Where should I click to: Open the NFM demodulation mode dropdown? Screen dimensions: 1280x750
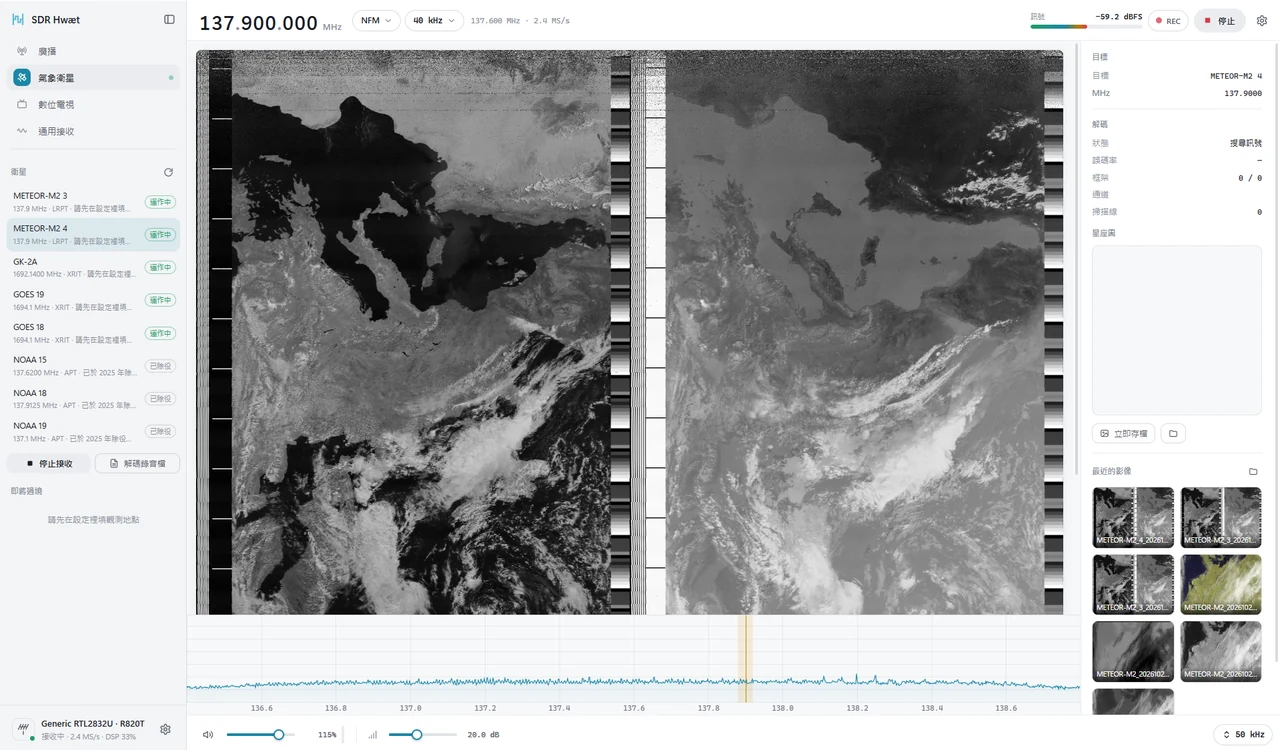[376, 21]
